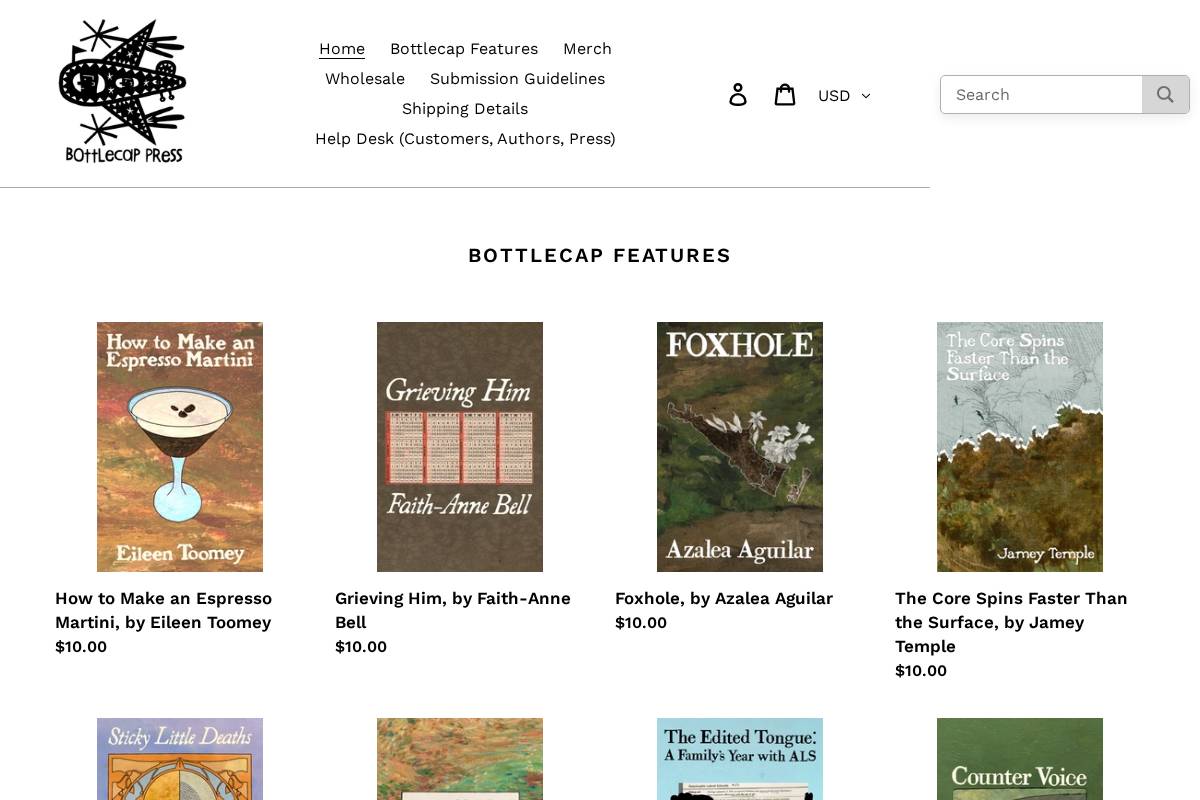Open the Counter Voice book cover

click(x=1019, y=759)
